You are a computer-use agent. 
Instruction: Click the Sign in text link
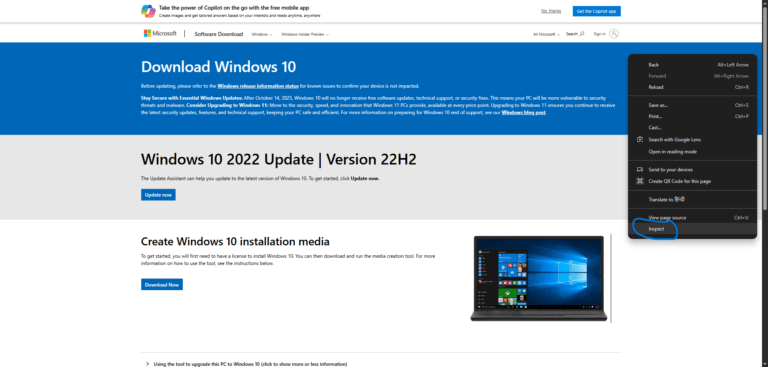pos(600,34)
